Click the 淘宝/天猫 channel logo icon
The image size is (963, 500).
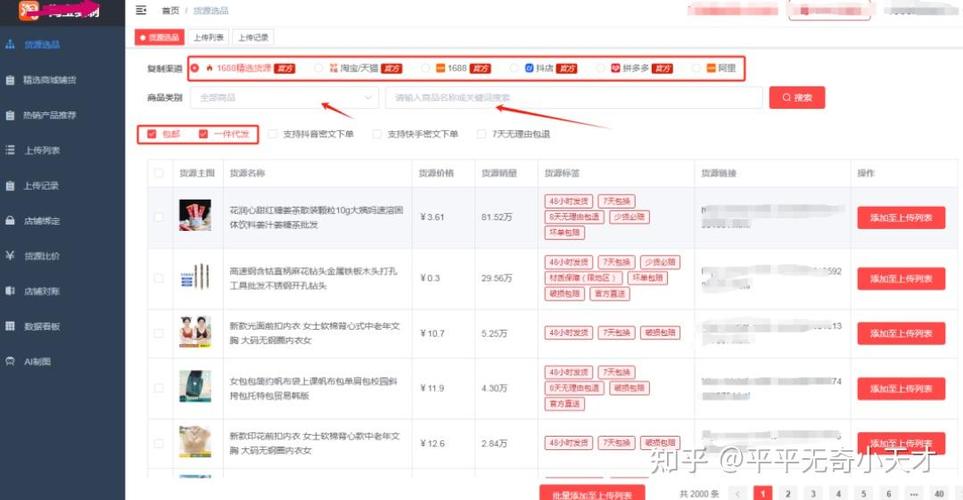click(x=333, y=68)
